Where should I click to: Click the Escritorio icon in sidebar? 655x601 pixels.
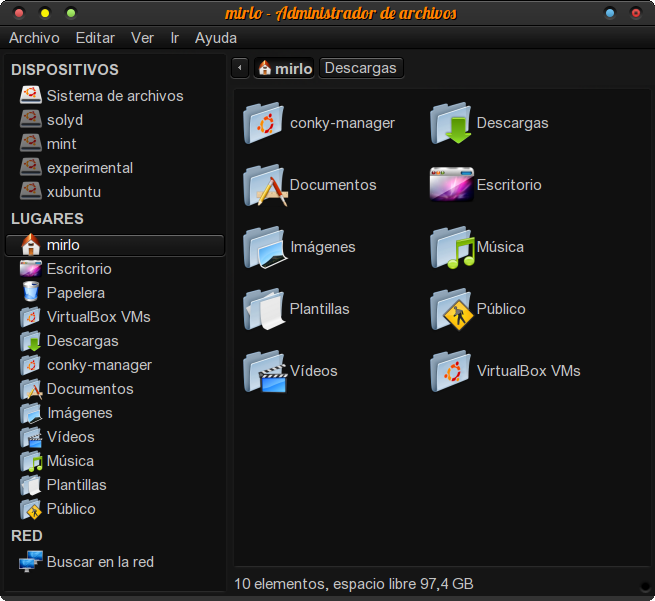pyautogui.click(x=31, y=269)
